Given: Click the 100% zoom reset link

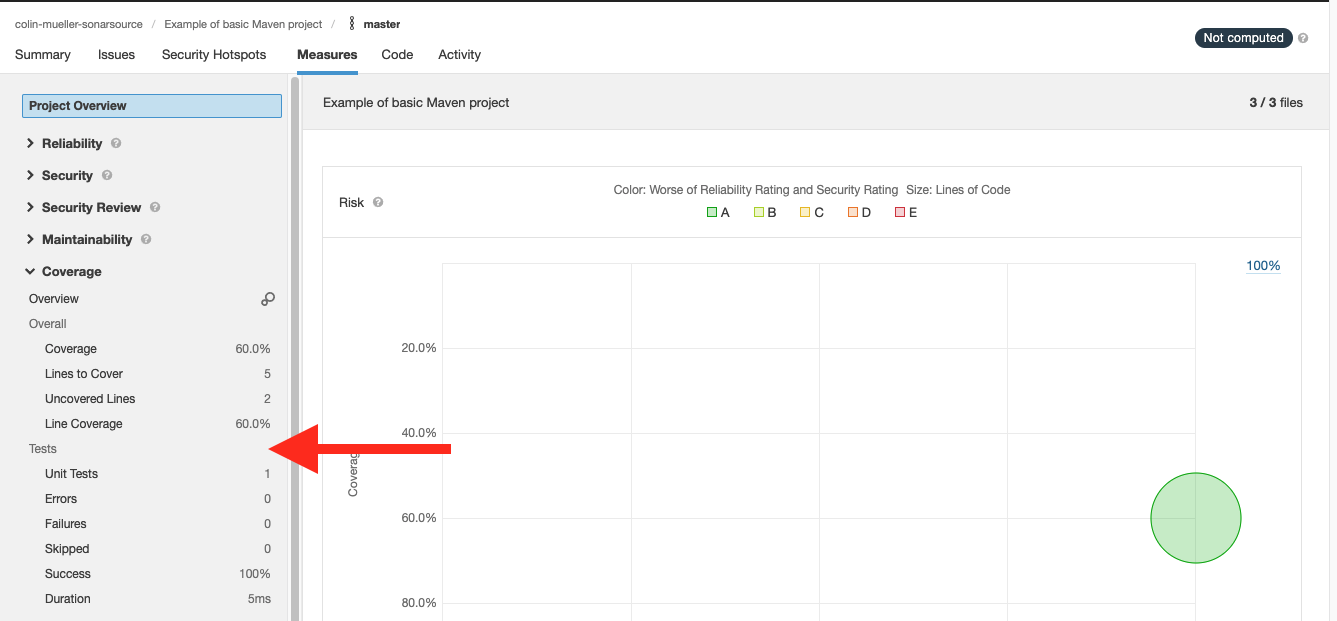Looking at the screenshot, I should point(1263,265).
